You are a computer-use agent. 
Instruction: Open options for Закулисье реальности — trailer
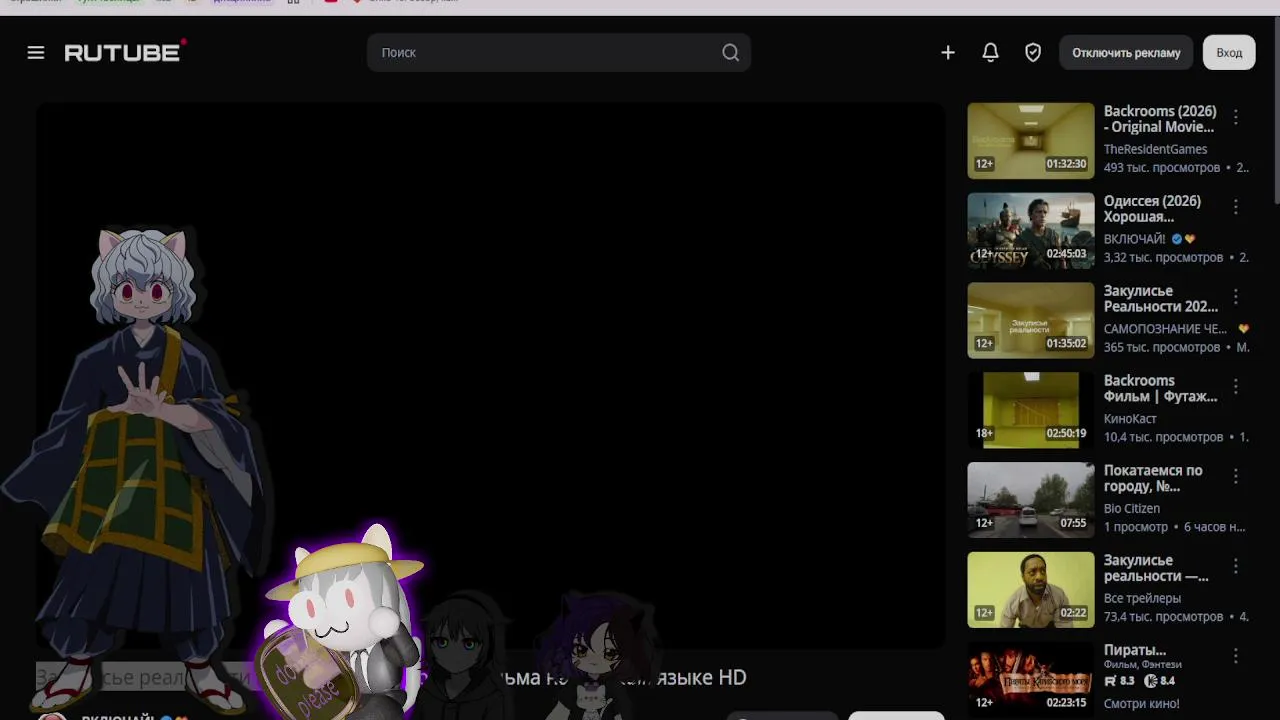point(1236,568)
